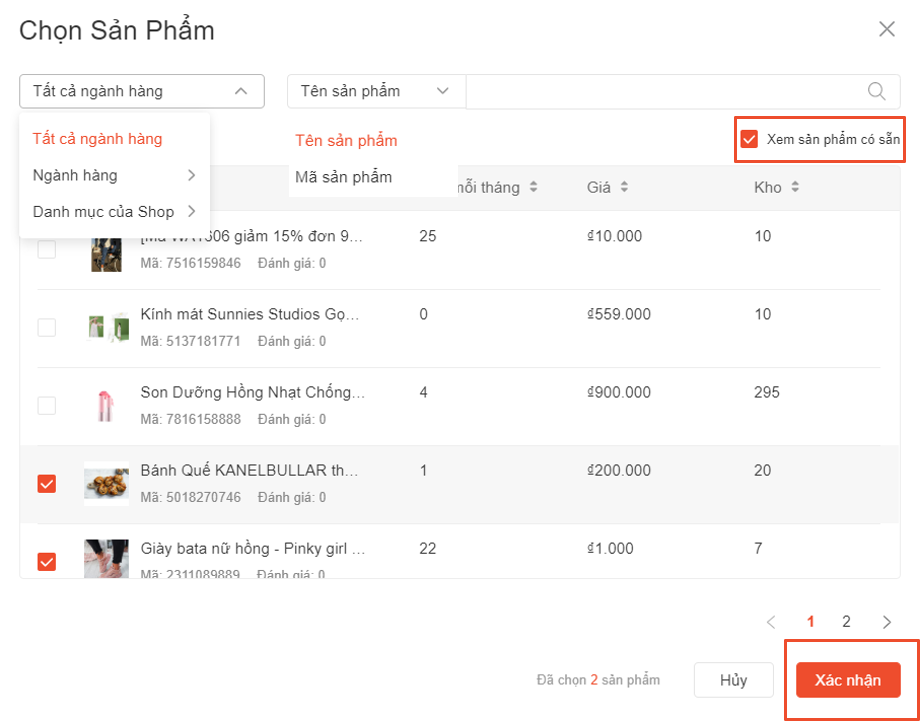920x721 pixels.
Task: Sort by Kho column arrows
Action: click(x=795, y=187)
